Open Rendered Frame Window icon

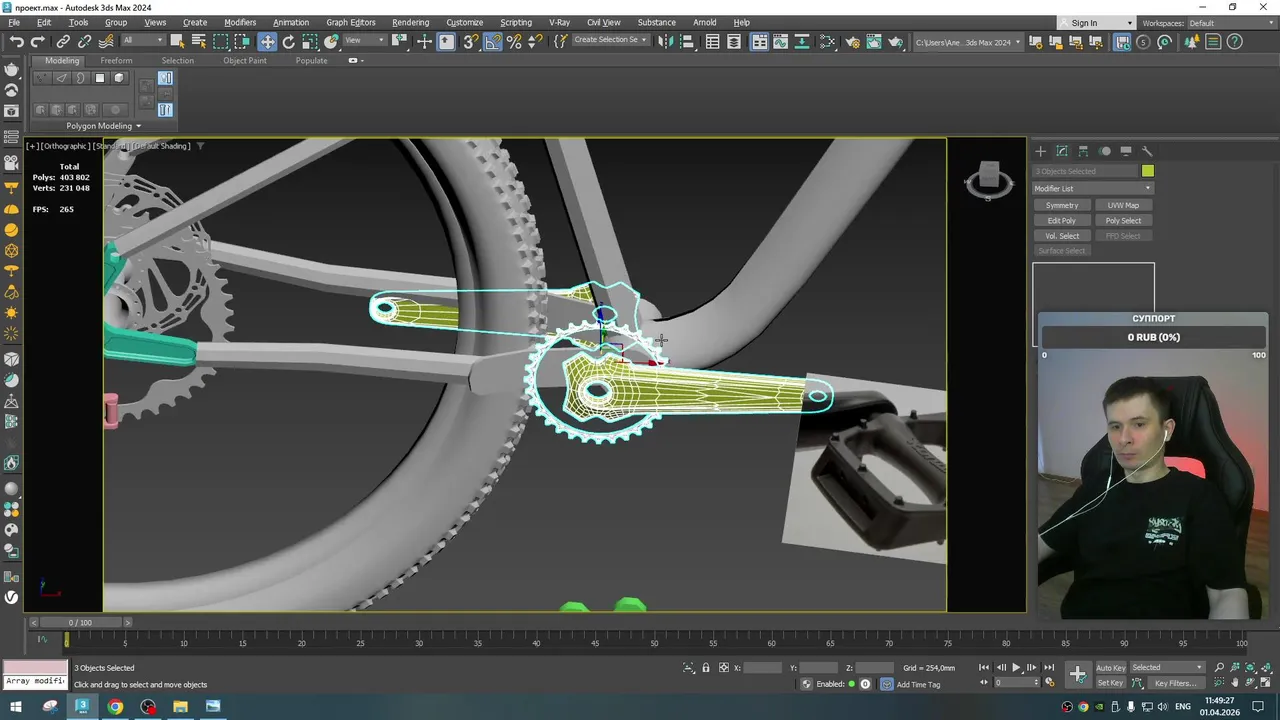click(x=874, y=41)
